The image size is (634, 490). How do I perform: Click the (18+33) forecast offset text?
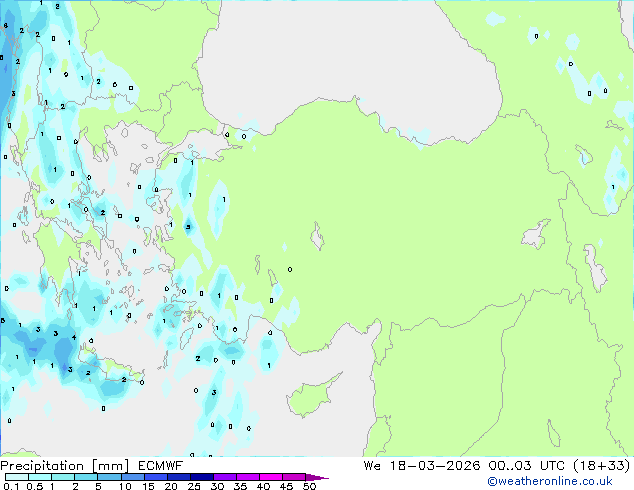602,466
